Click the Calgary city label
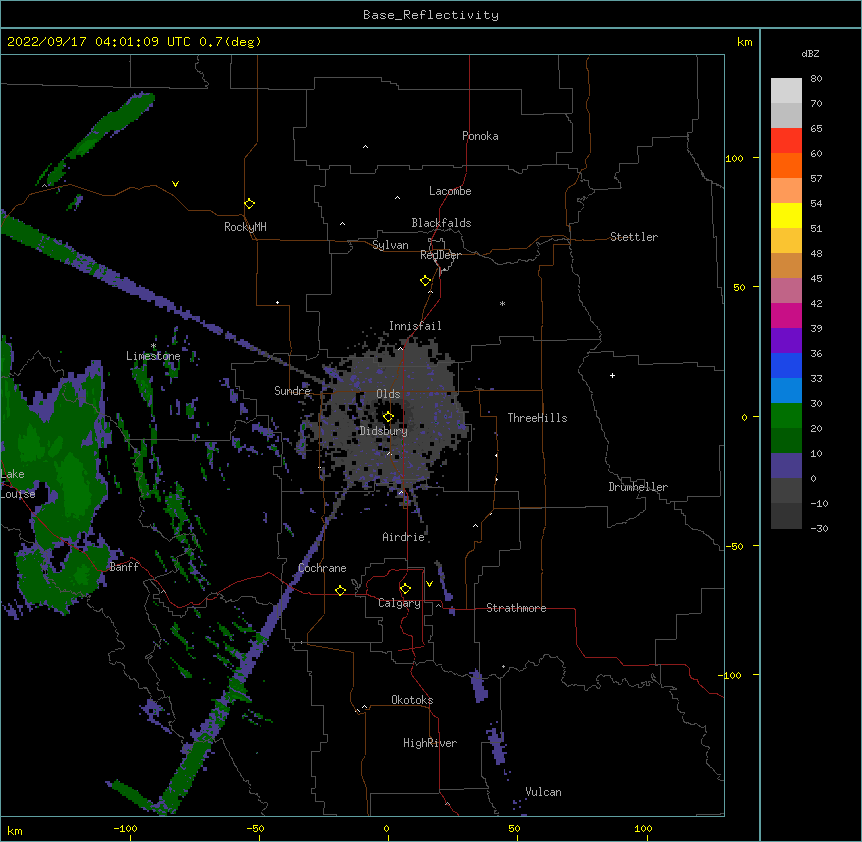Image resolution: width=862 pixels, height=842 pixels. point(399,603)
